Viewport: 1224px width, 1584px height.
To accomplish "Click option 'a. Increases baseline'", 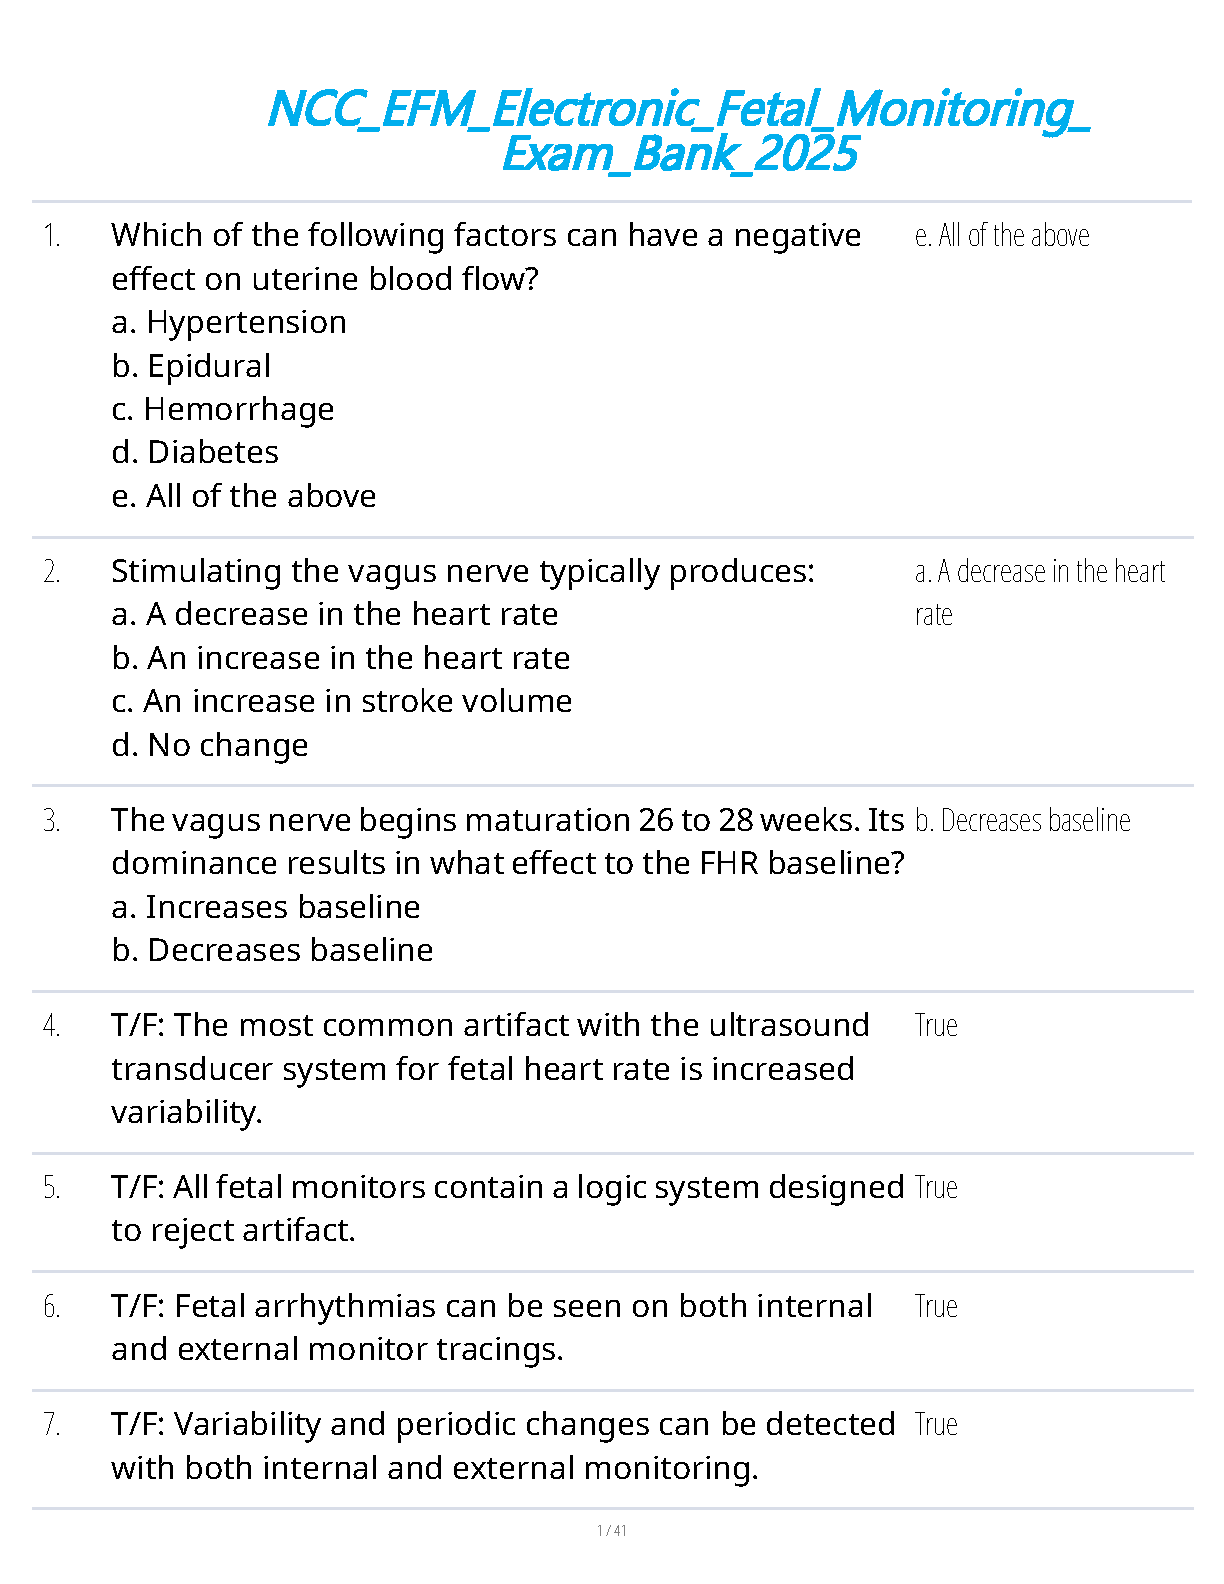I will point(266,907).
